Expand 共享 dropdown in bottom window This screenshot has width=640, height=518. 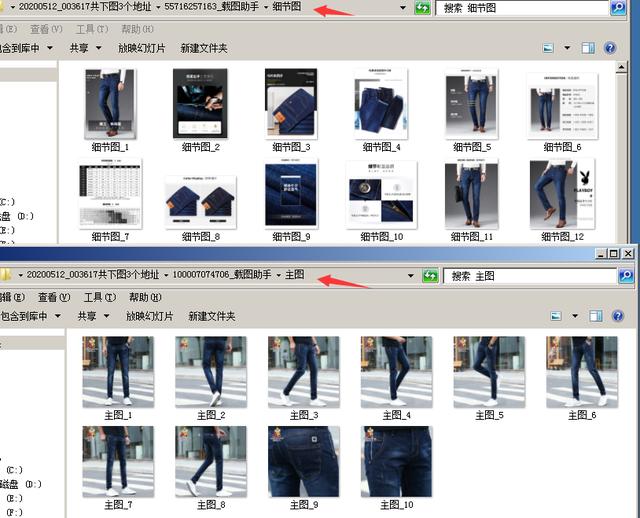[x=106, y=316]
